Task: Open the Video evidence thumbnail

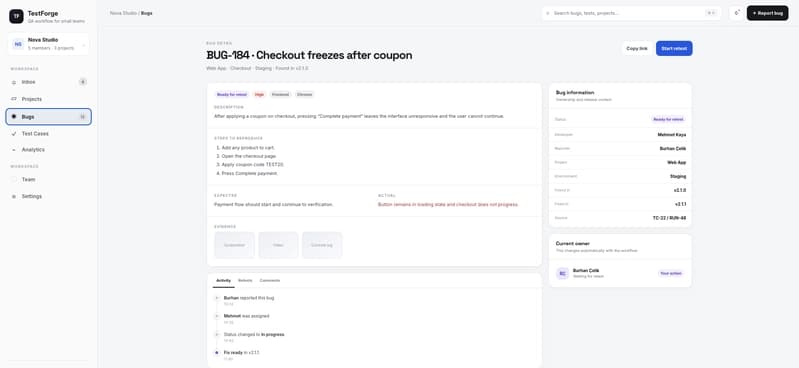Action: pos(278,245)
